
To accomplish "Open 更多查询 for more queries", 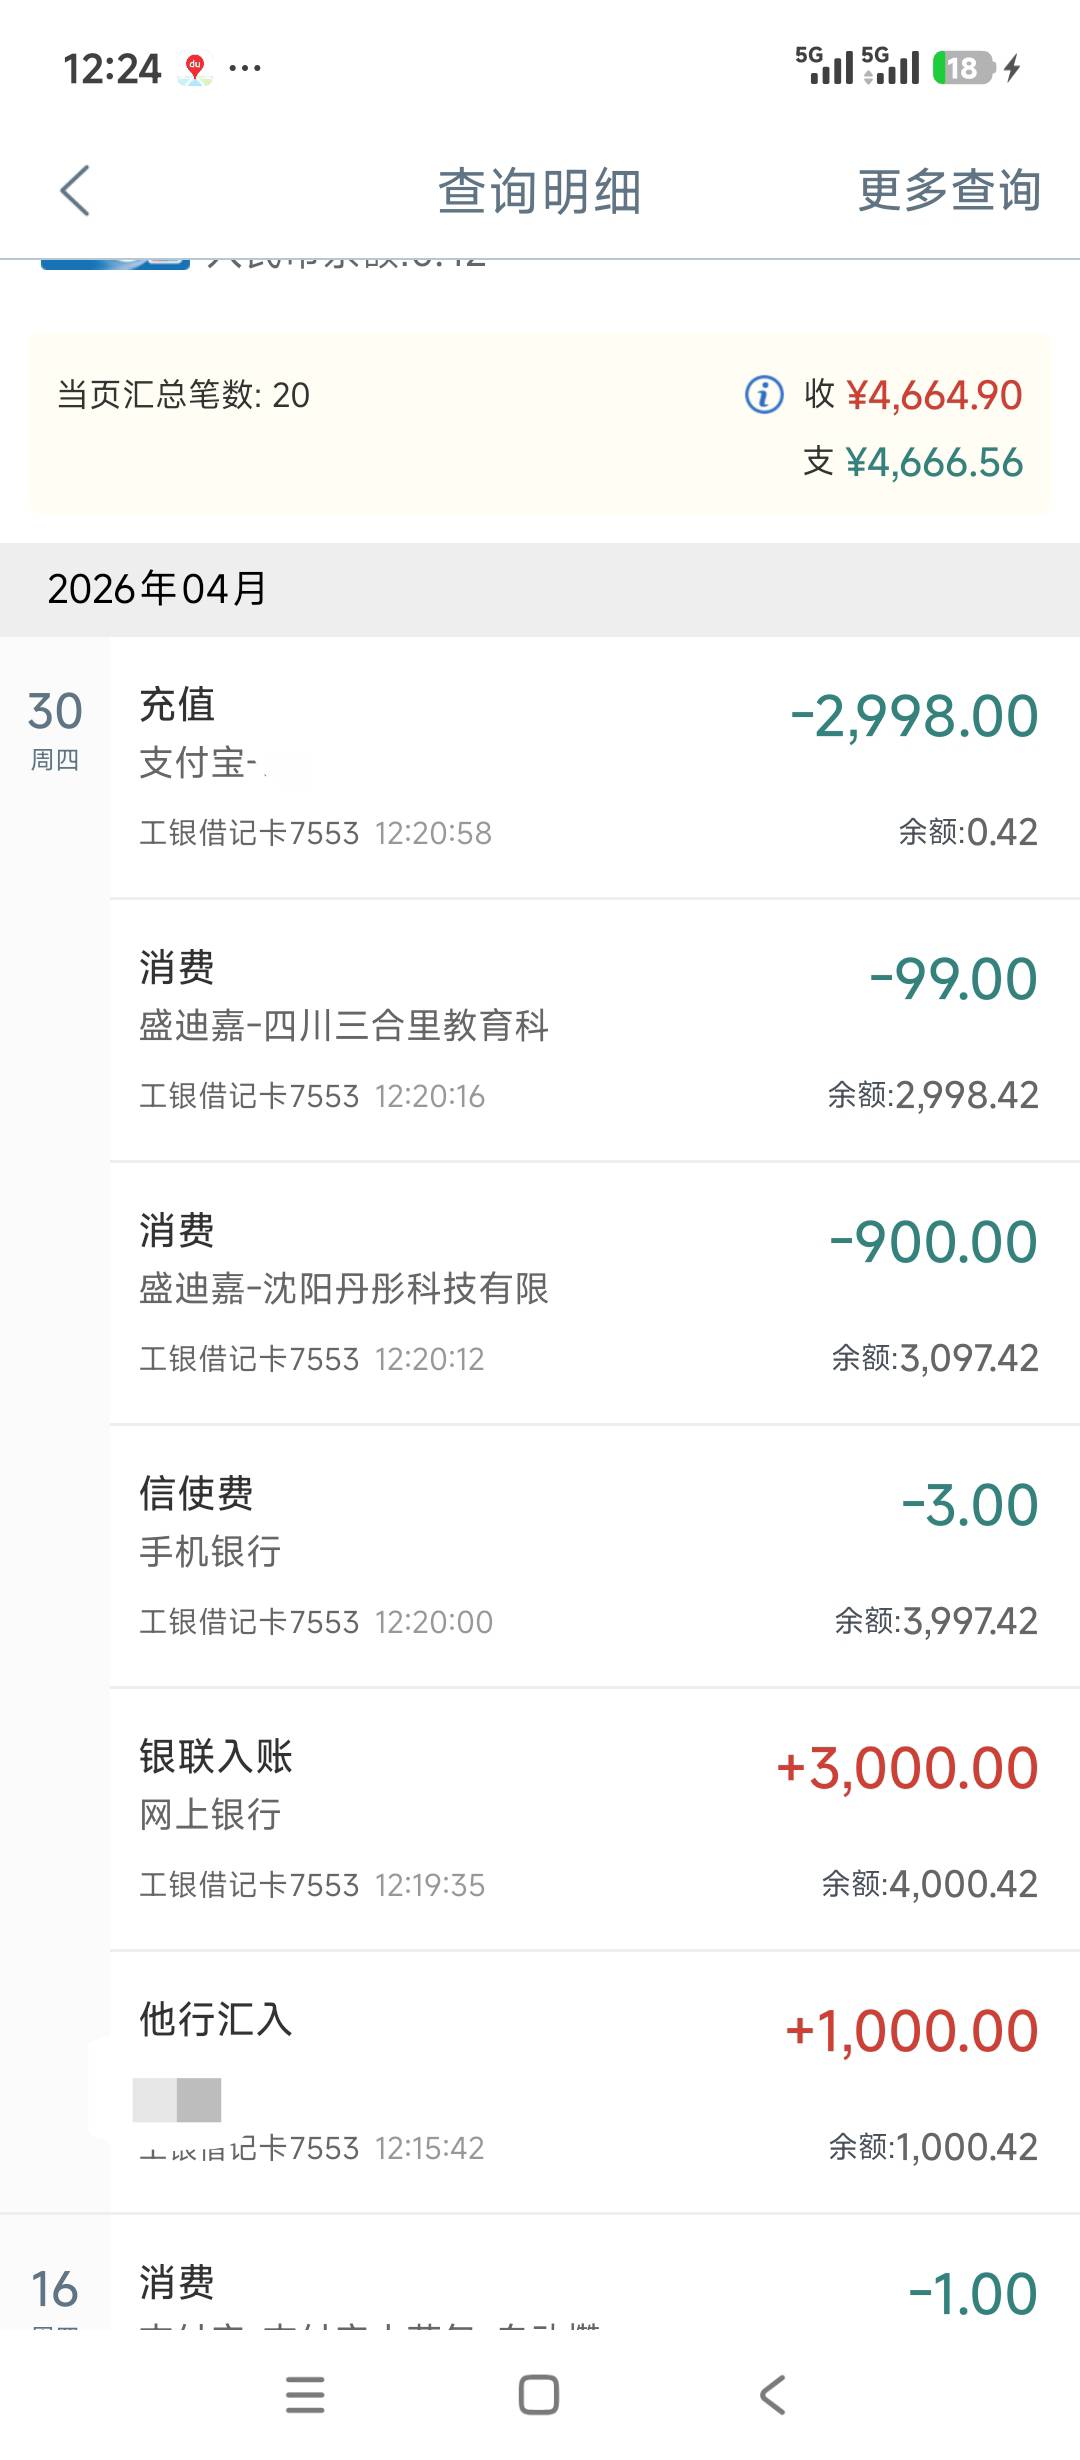I will pyautogui.click(x=948, y=190).
